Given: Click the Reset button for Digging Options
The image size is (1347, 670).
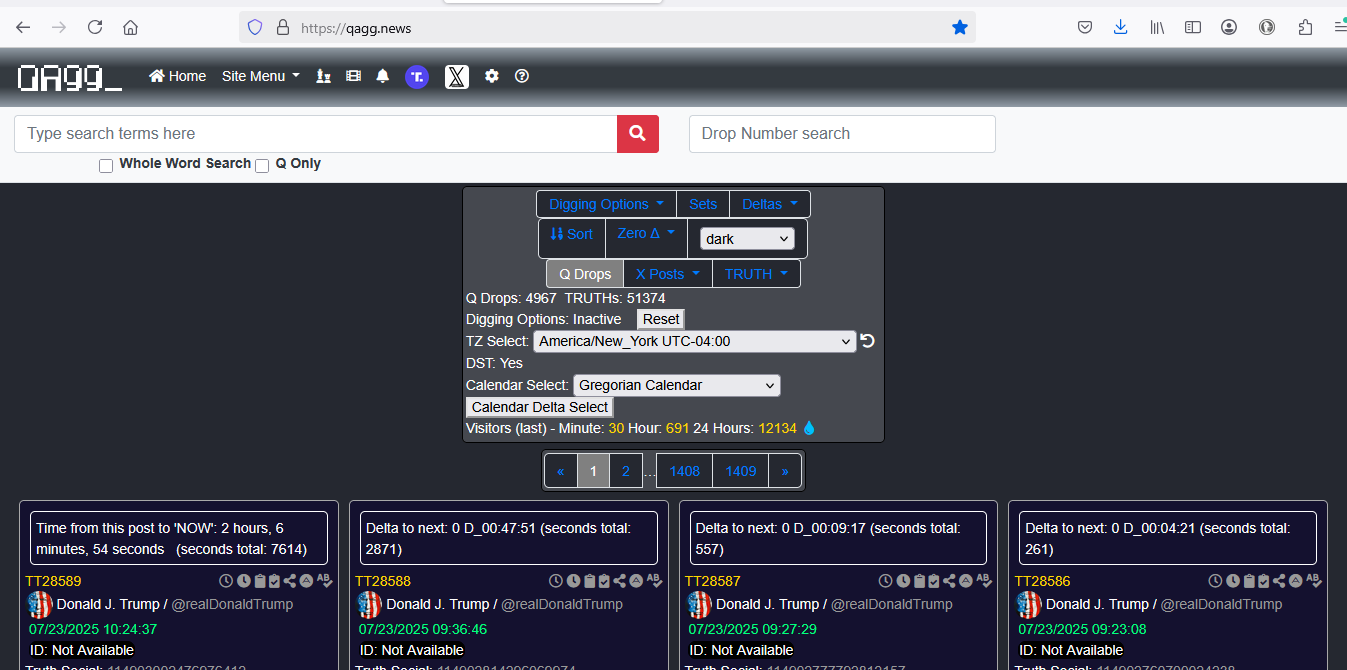Looking at the screenshot, I should coord(661,319).
